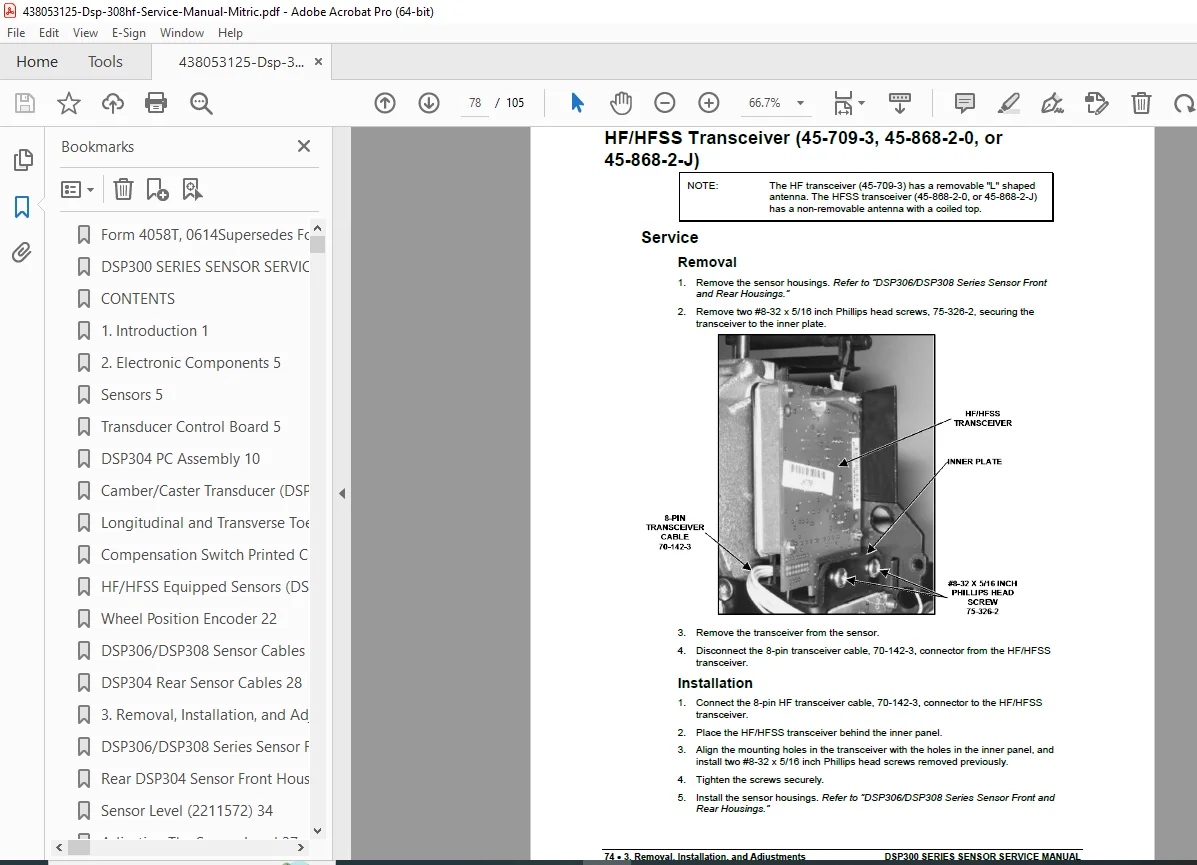Open the Find text magnifier icon
The image size is (1197, 865).
pos(201,103)
